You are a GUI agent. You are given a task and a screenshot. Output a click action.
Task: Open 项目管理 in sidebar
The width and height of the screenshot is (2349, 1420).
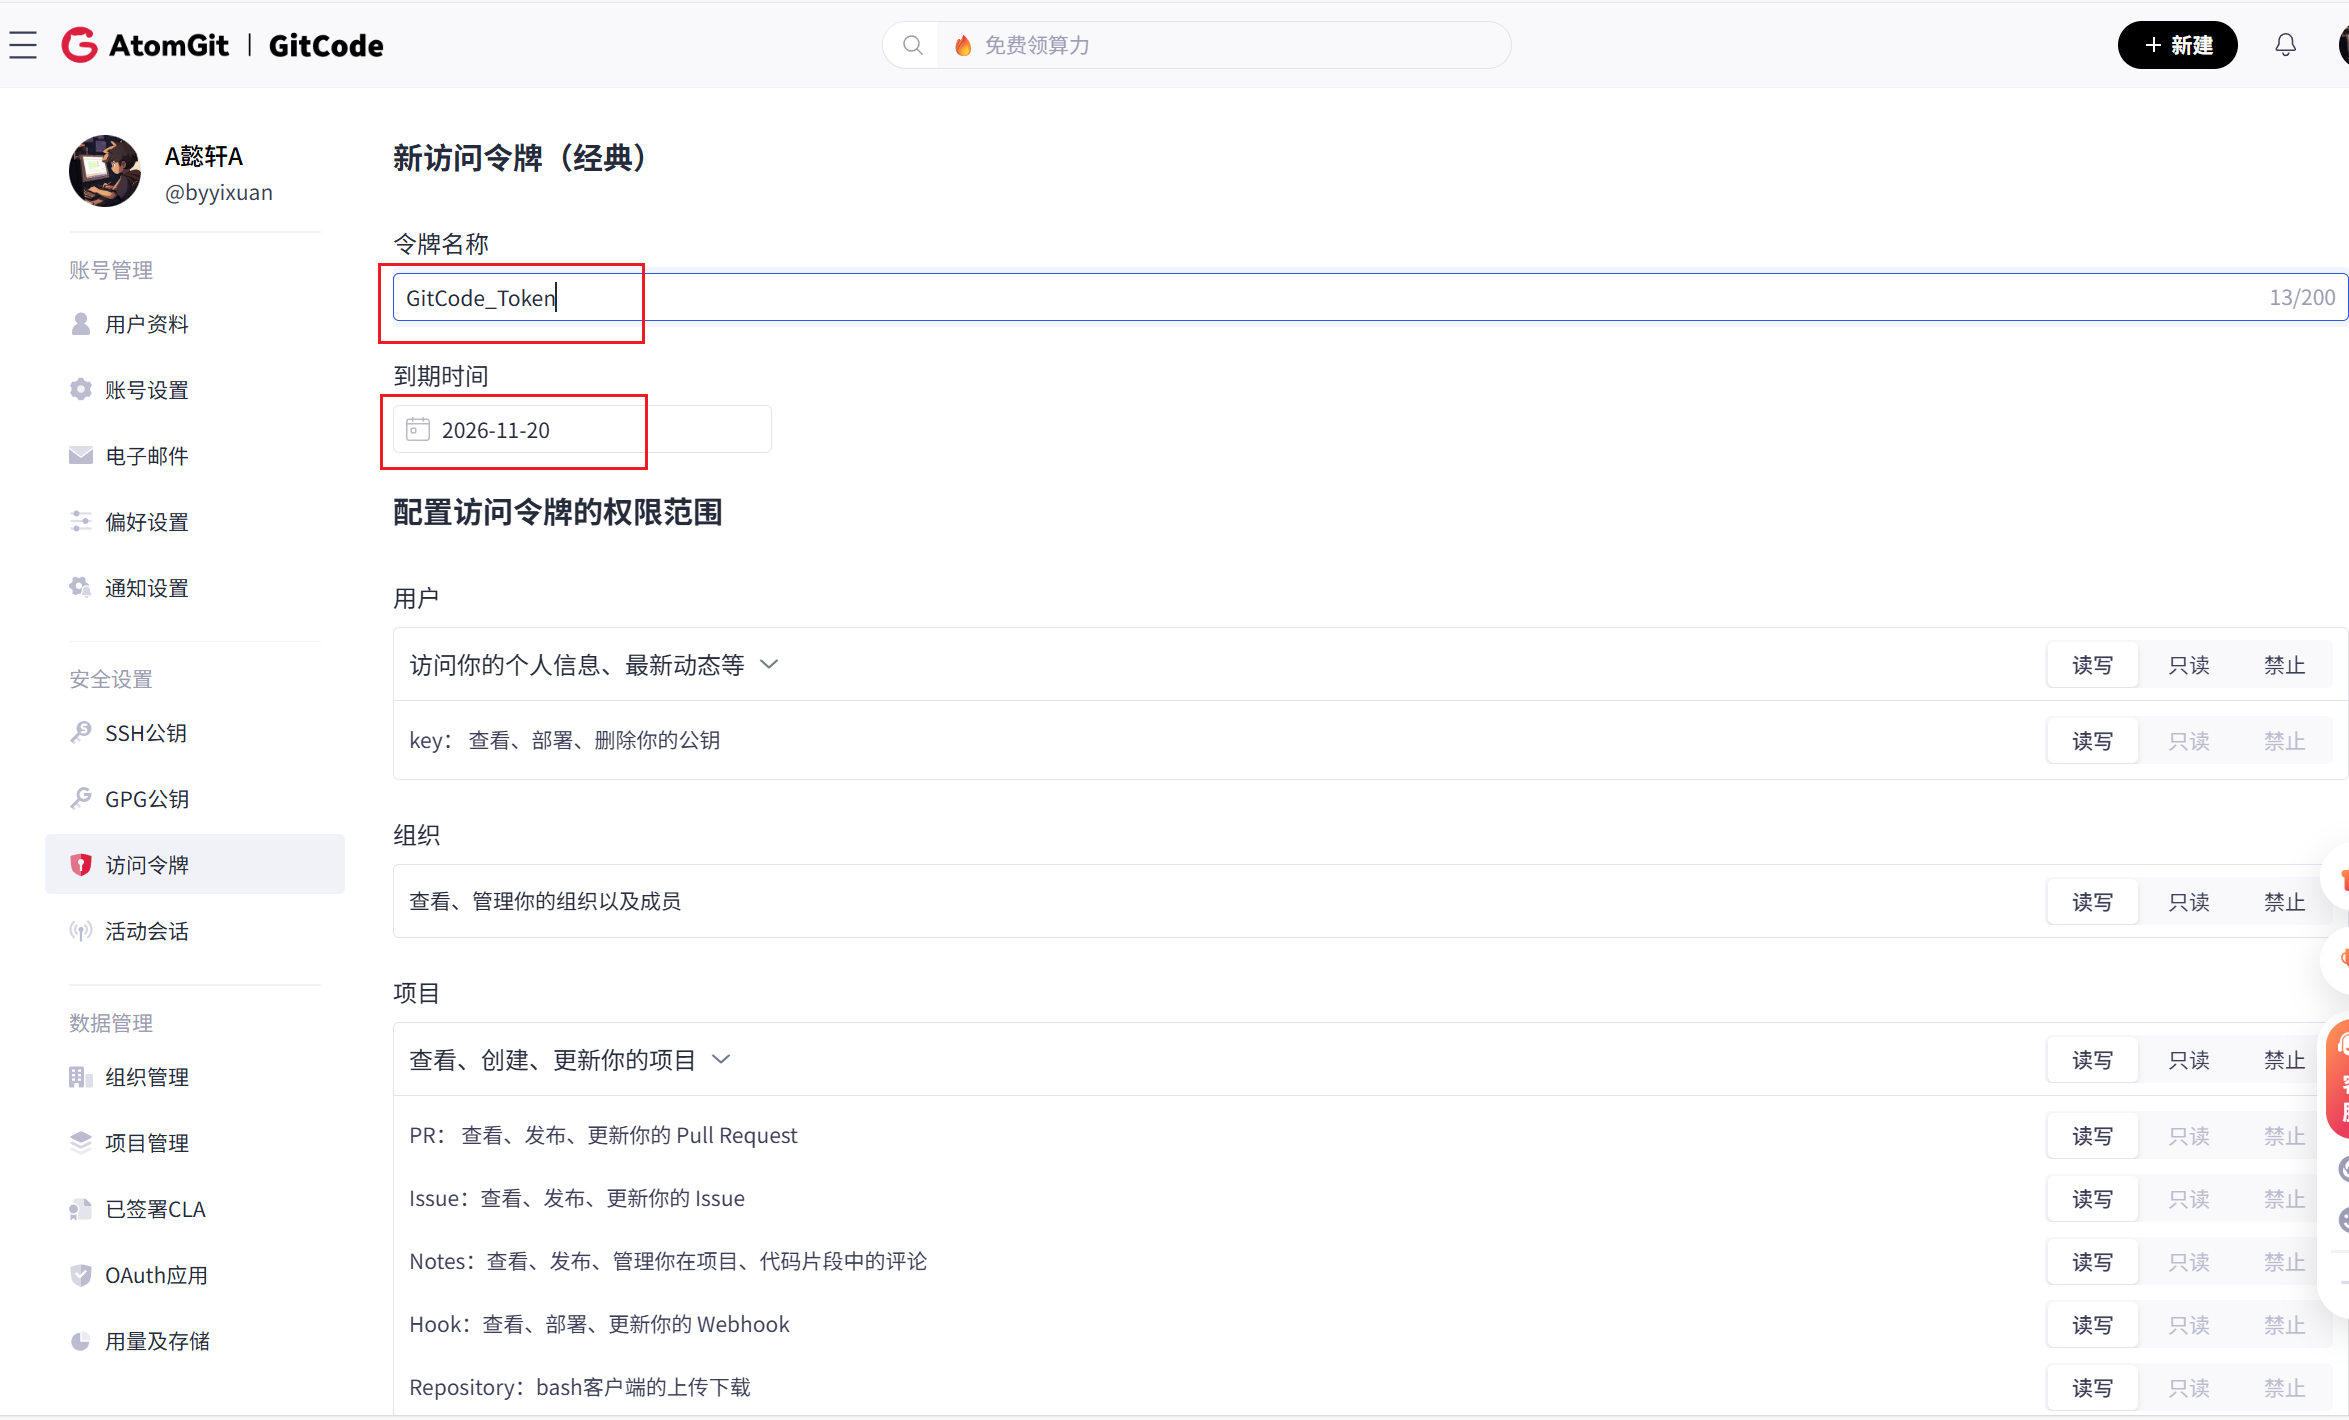(147, 1143)
